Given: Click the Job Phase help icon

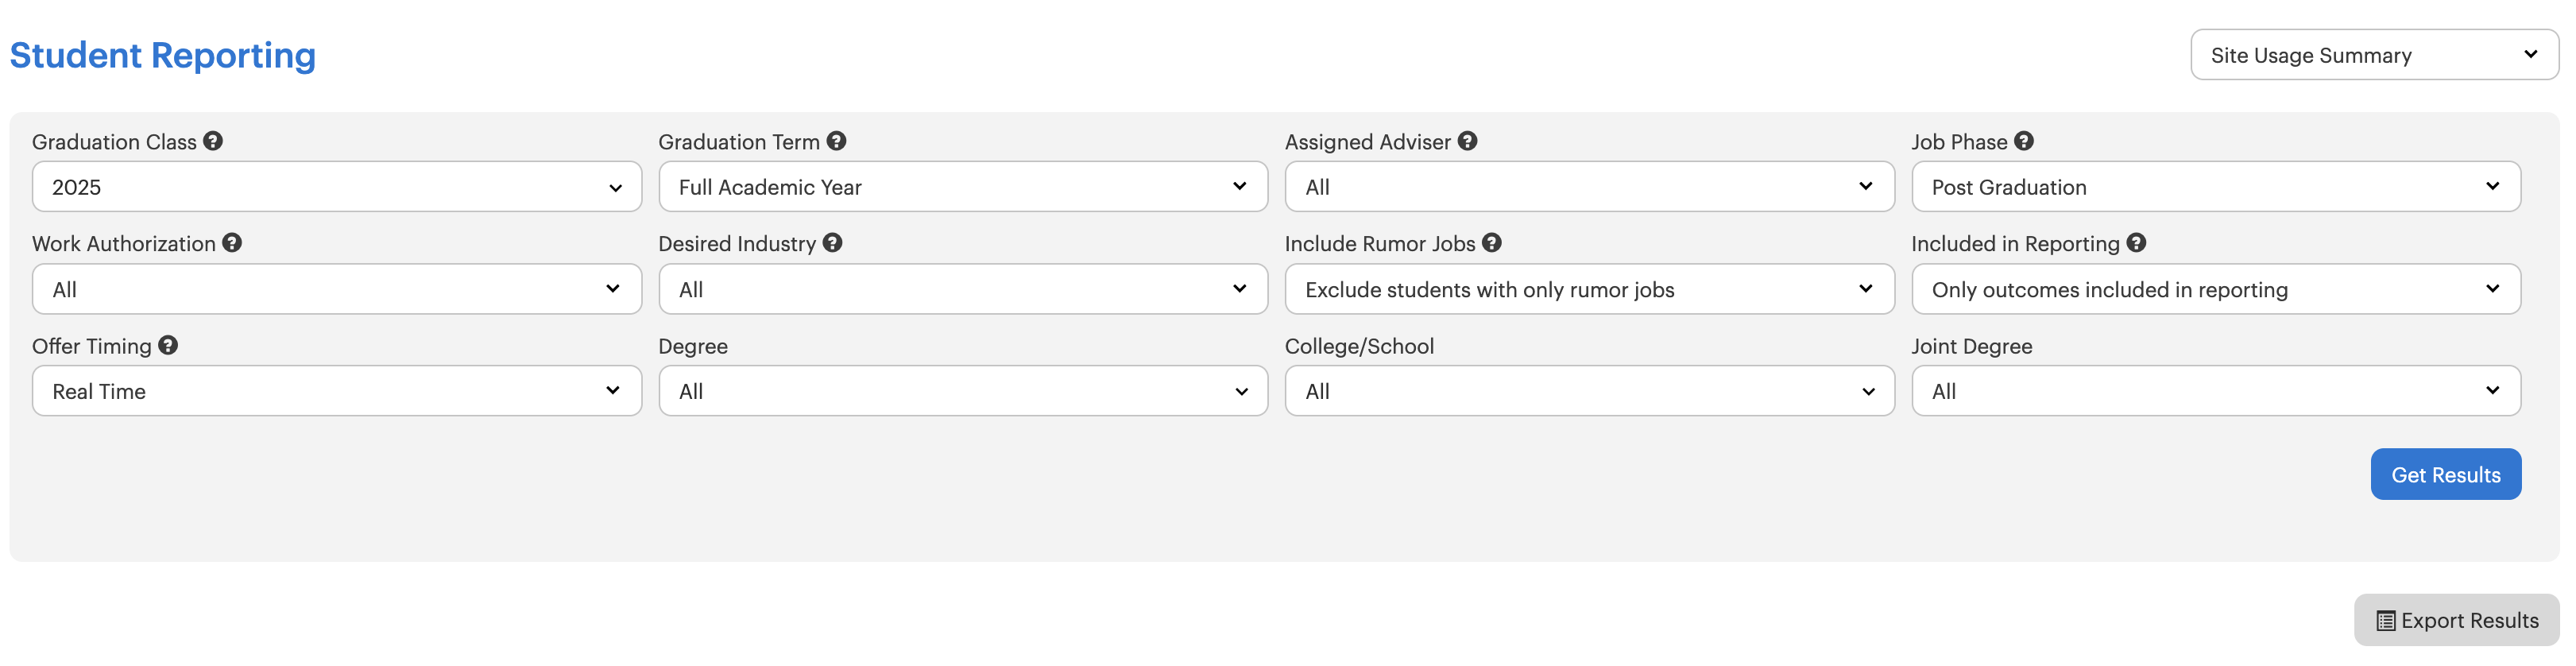Looking at the screenshot, I should click(2024, 141).
